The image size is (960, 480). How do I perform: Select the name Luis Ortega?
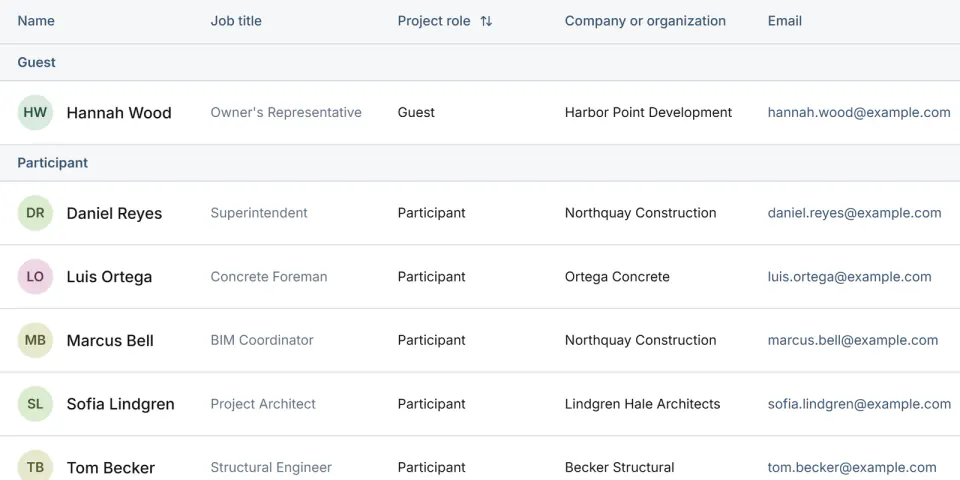point(109,277)
